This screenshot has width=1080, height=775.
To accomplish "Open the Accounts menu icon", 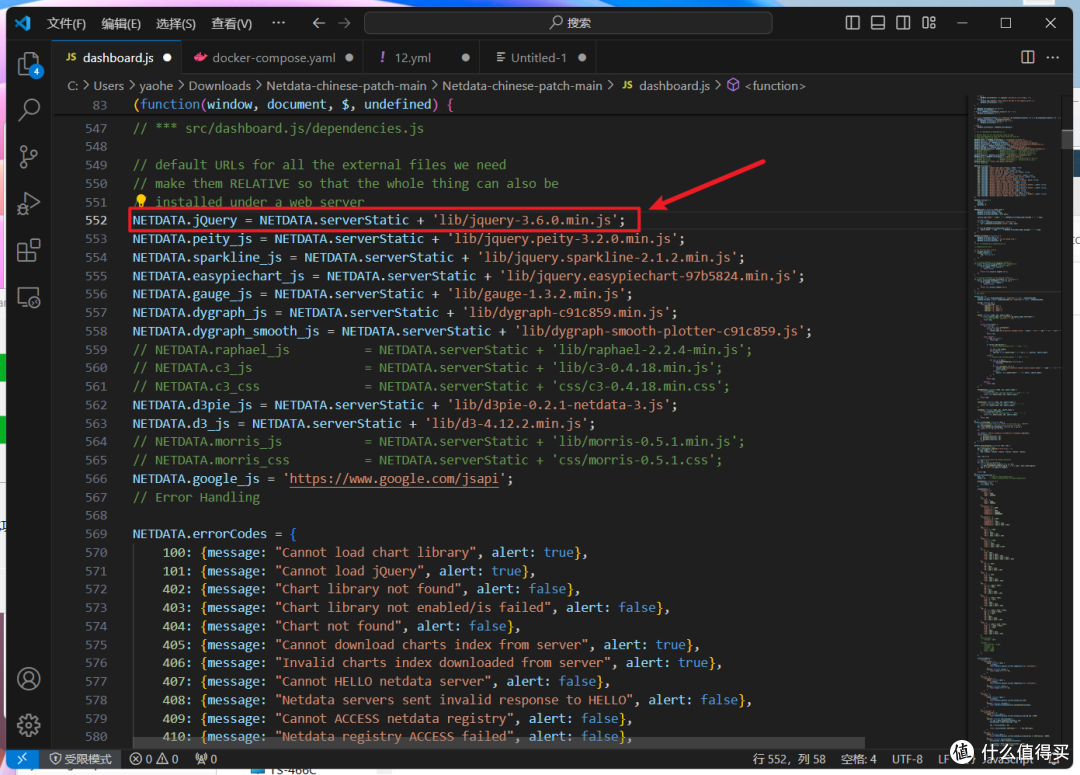I will [29, 679].
